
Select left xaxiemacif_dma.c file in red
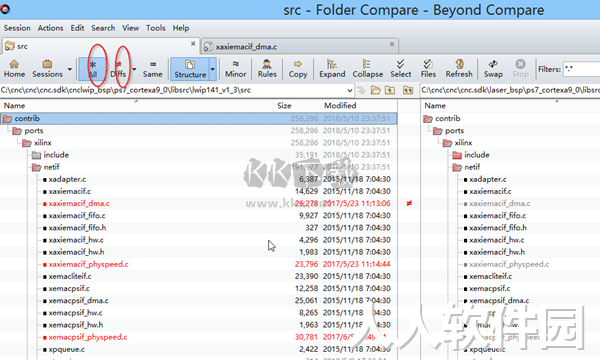(x=79, y=204)
